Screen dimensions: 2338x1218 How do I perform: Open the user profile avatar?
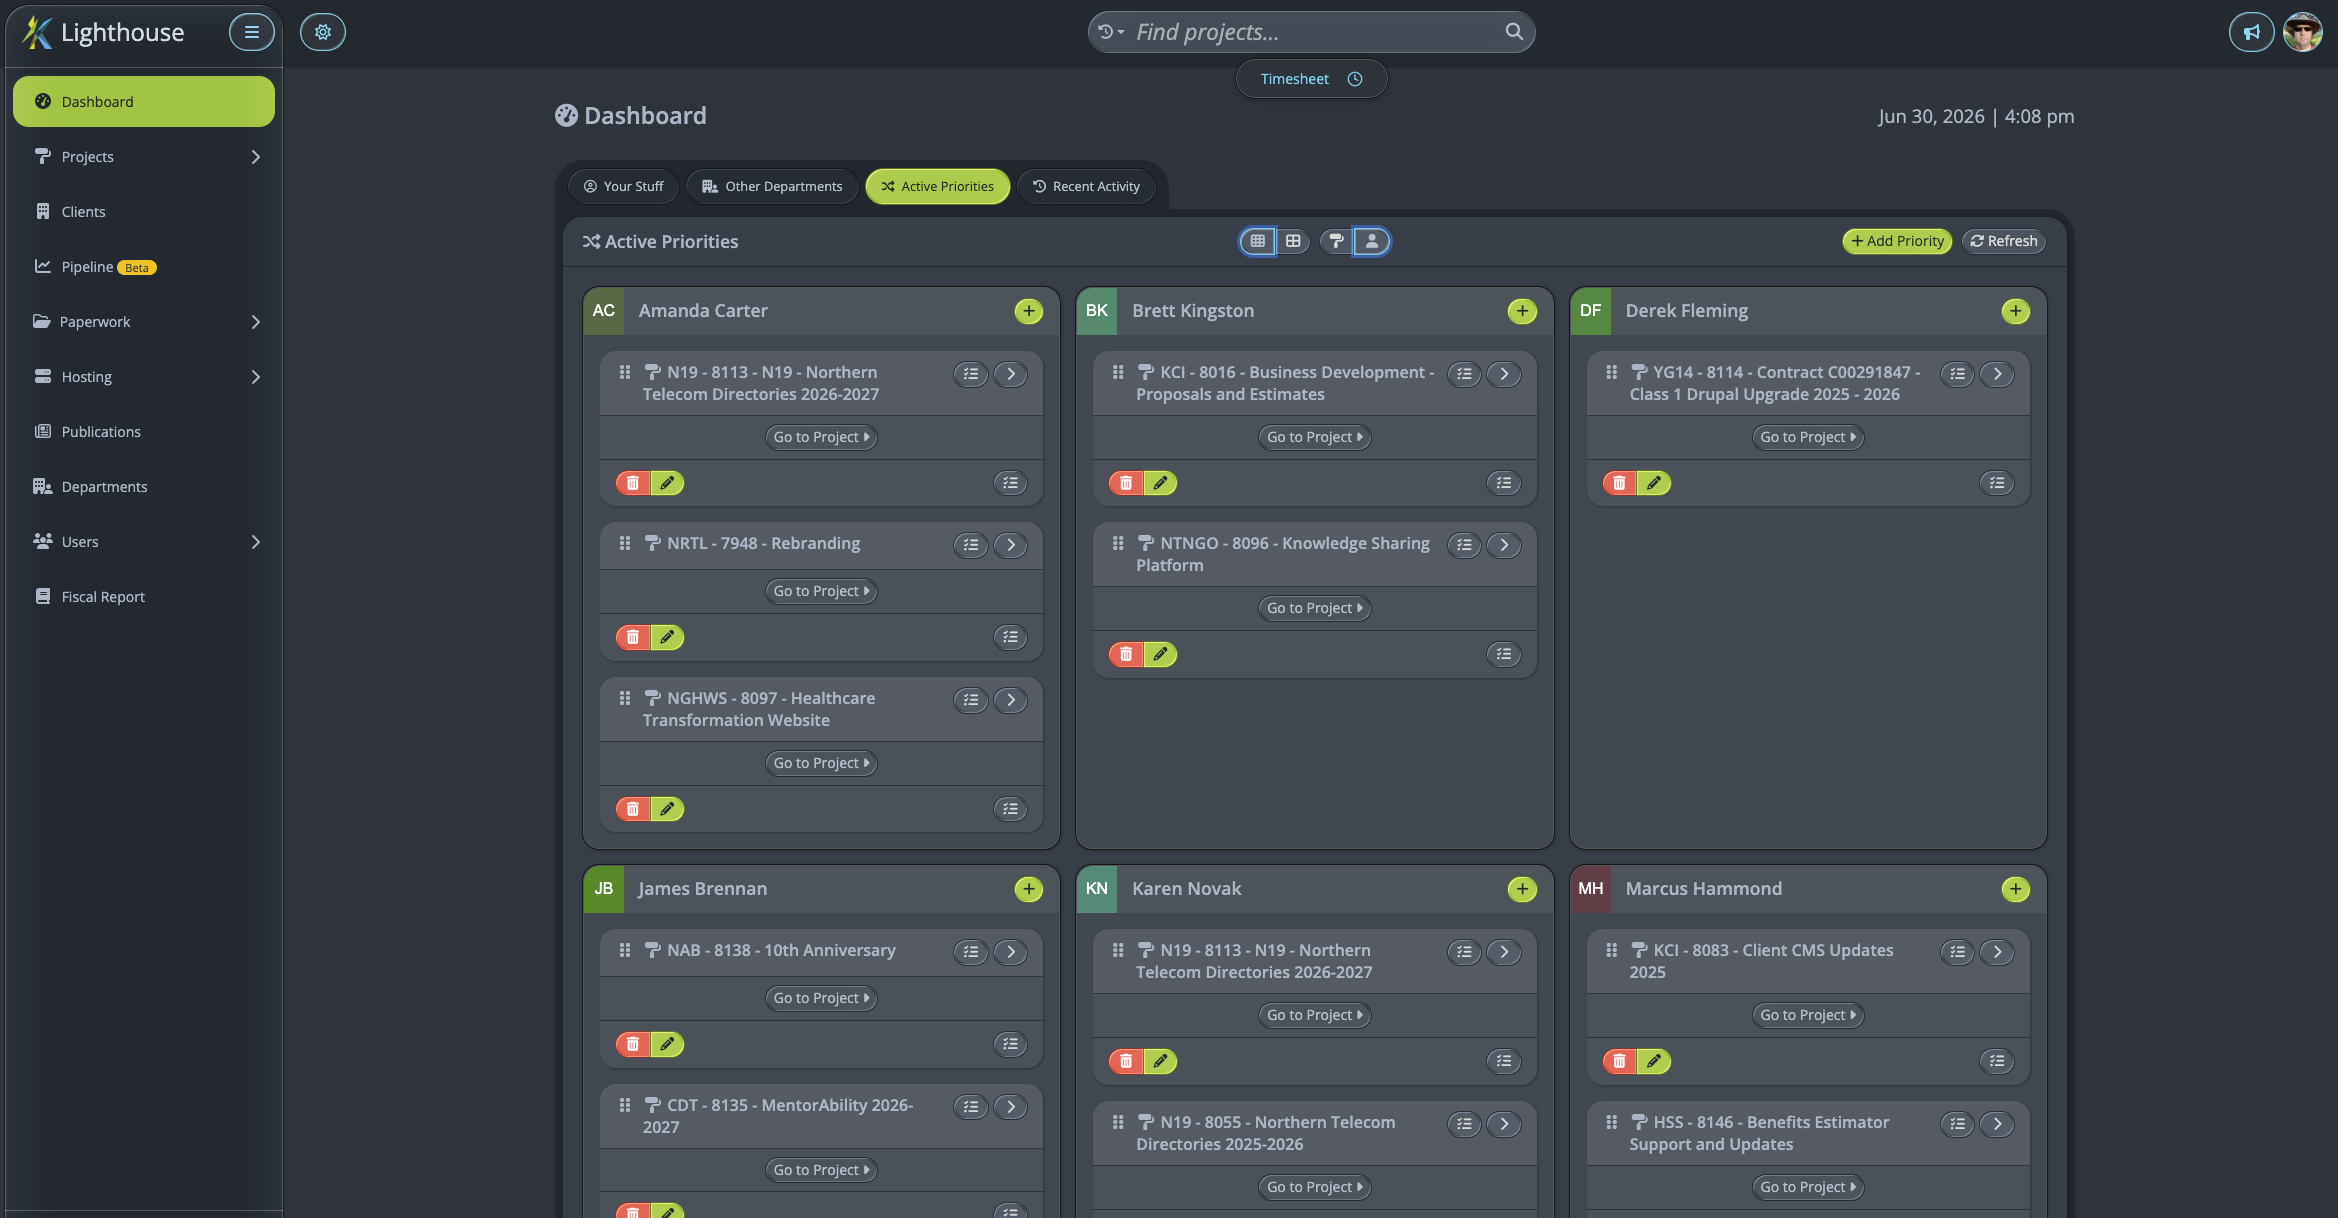click(2302, 32)
